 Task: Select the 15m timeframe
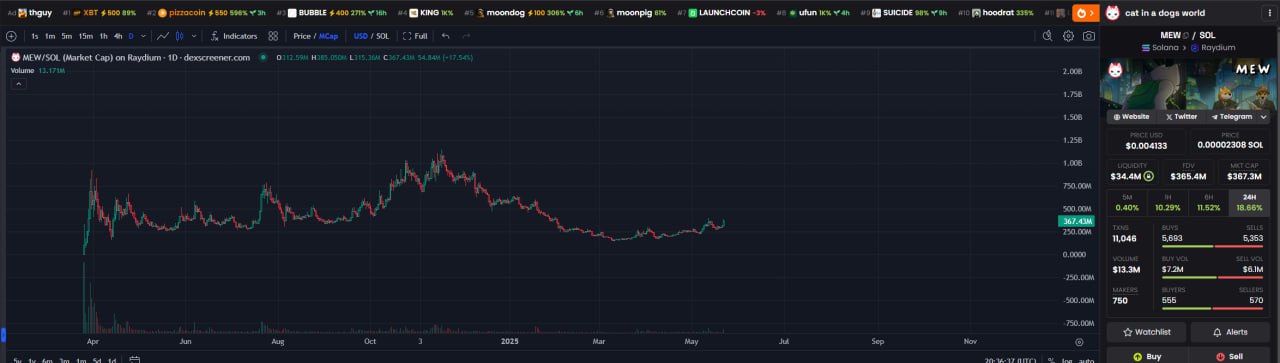click(85, 36)
